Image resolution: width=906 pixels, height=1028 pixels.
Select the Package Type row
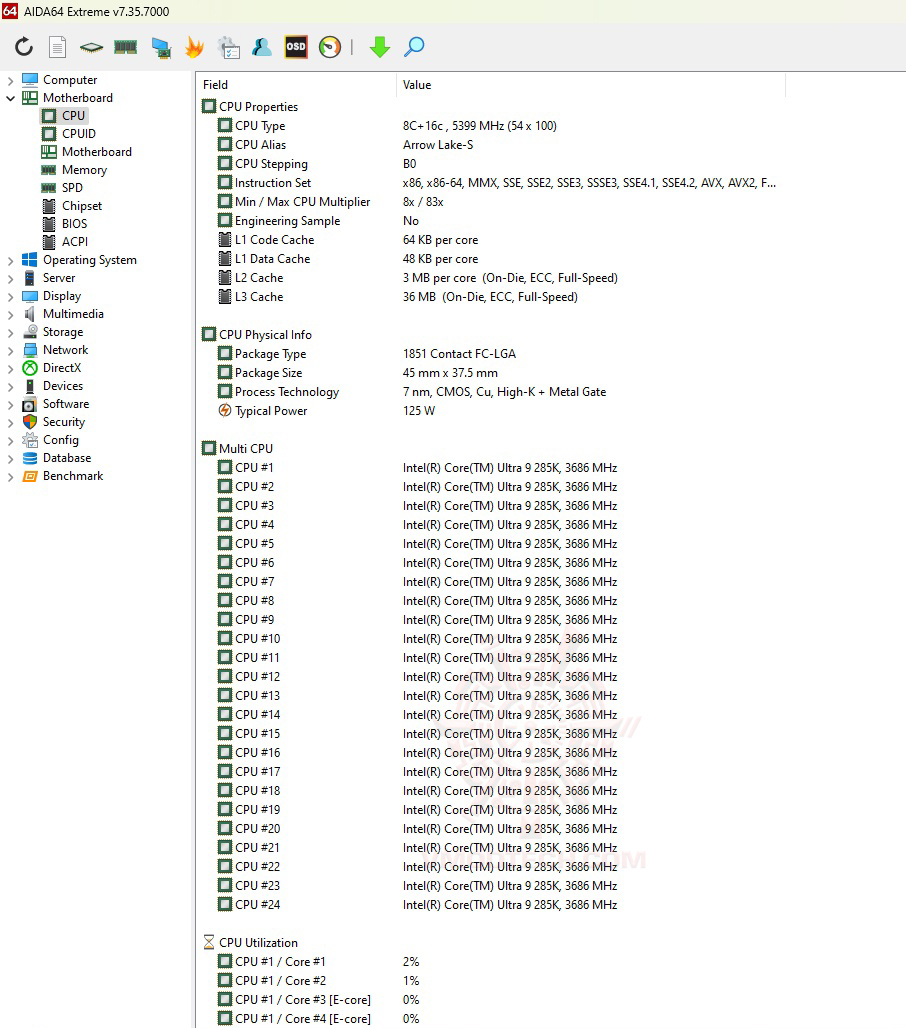pyautogui.click(x=490, y=353)
